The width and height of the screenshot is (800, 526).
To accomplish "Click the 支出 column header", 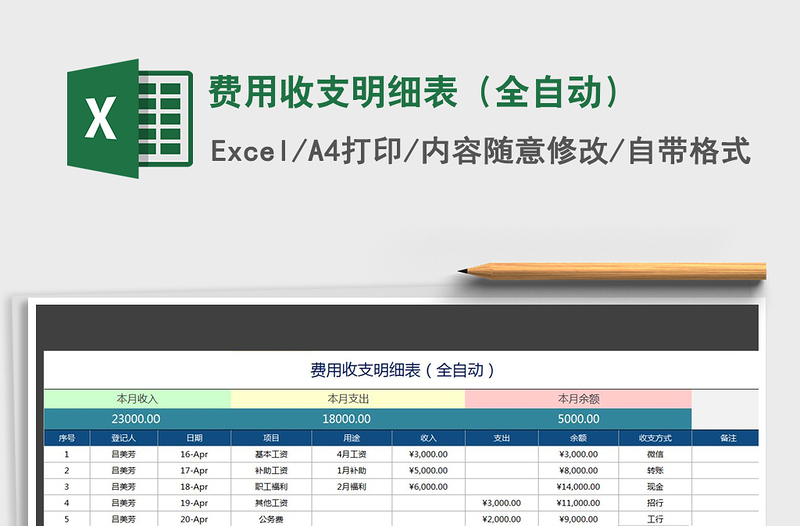I will point(502,438).
